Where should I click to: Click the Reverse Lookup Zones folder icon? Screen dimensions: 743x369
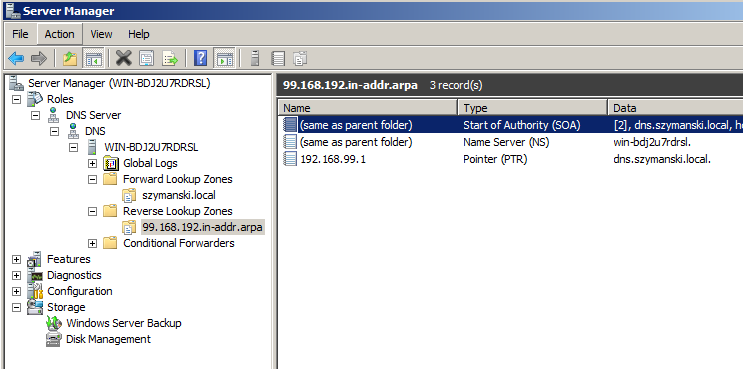[110, 211]
